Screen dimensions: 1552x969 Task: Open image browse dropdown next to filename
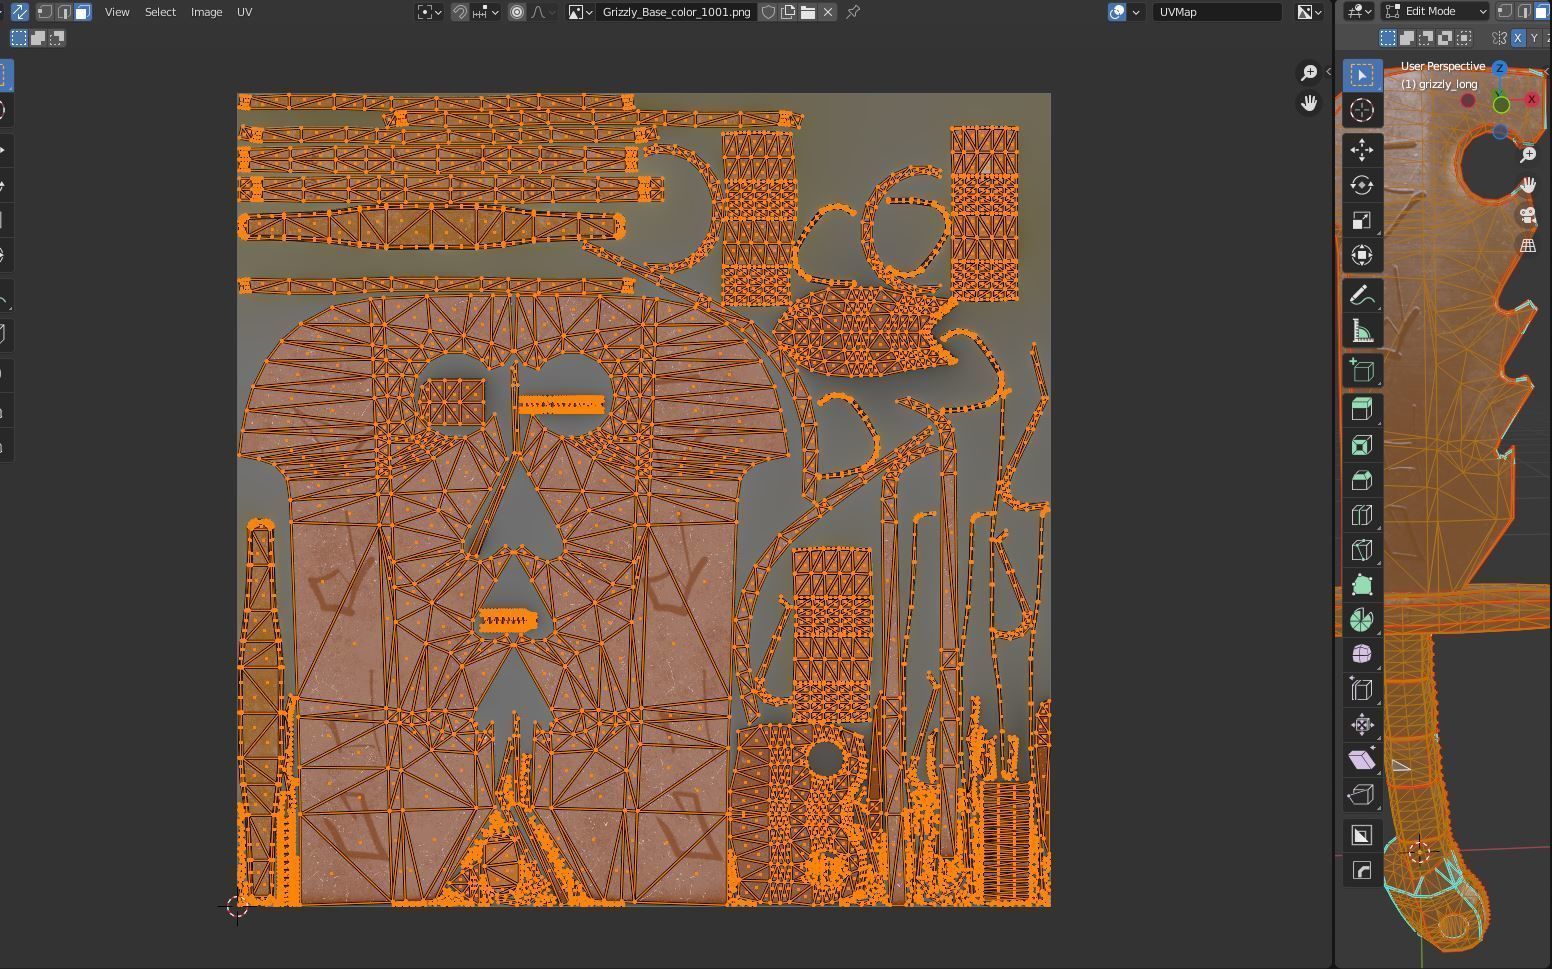pos(581,12)
